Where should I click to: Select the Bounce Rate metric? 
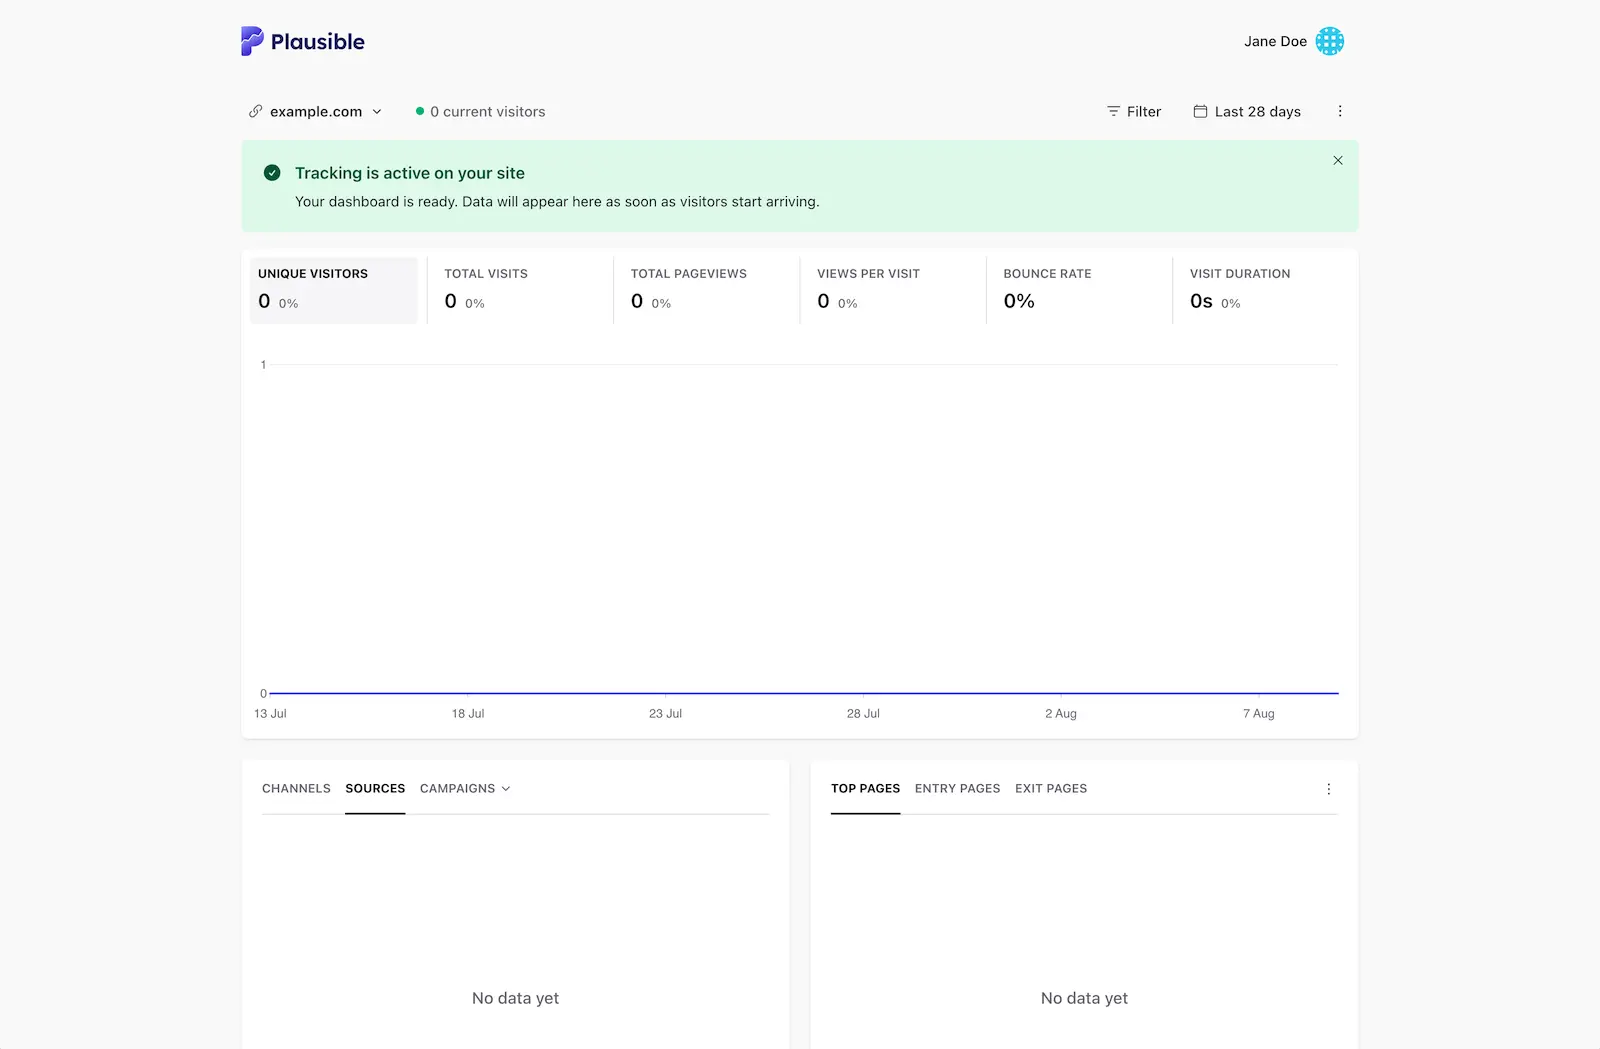tap(1079, 290)
